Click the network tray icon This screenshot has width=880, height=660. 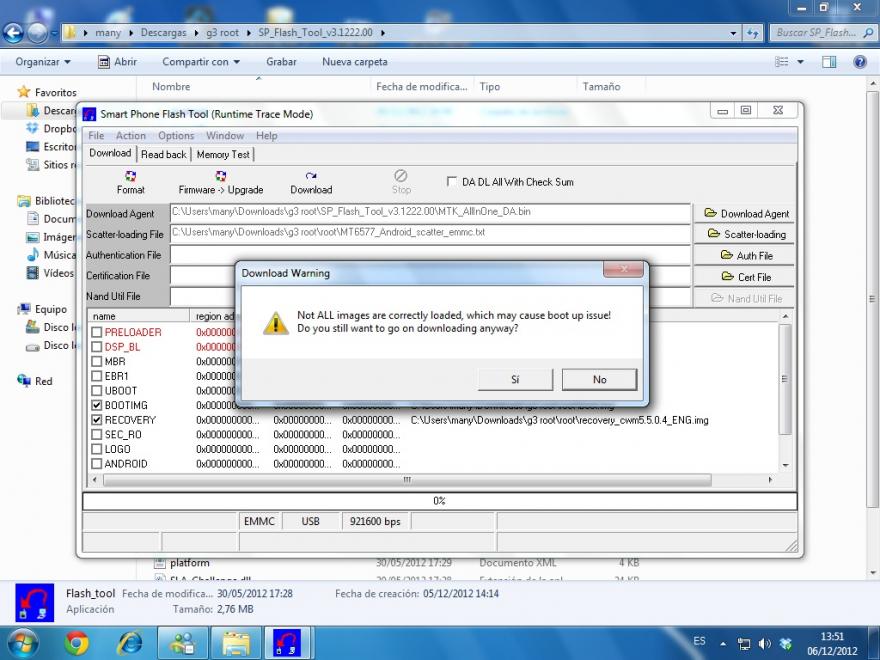coord(744,644)
